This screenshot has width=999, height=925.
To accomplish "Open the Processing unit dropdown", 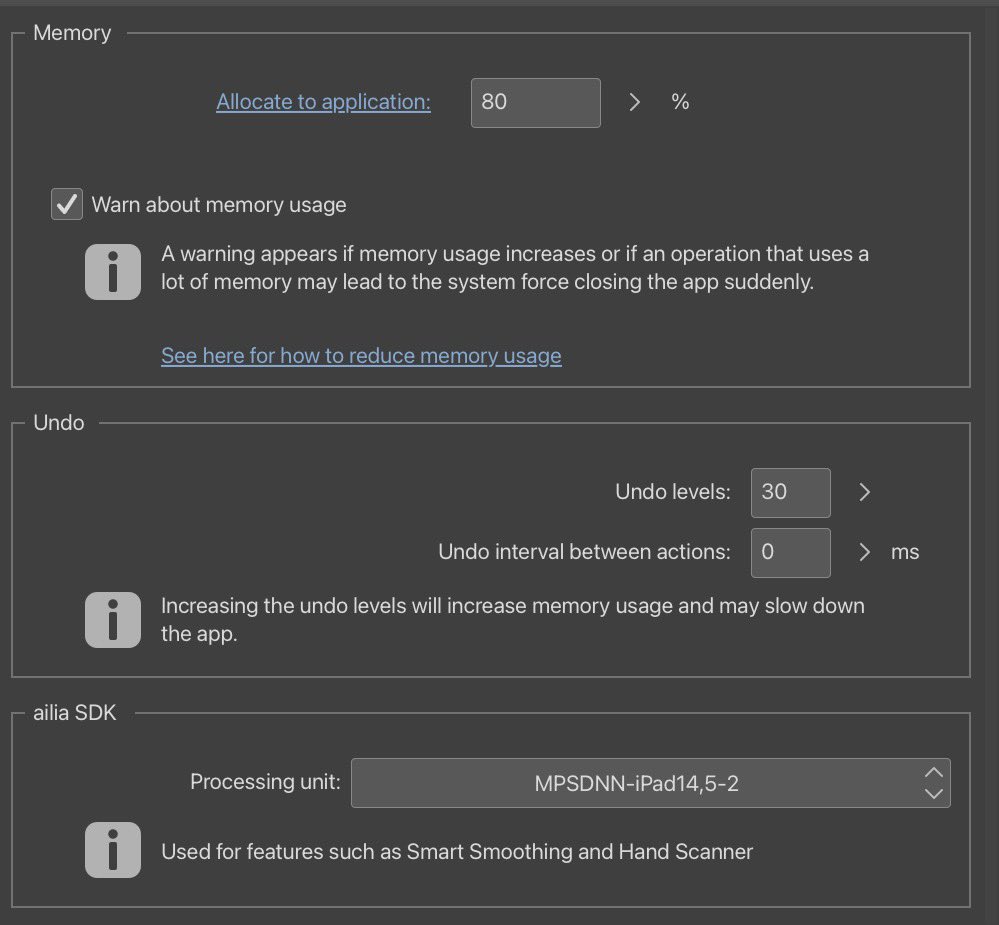I will click(x=650, y=783).
